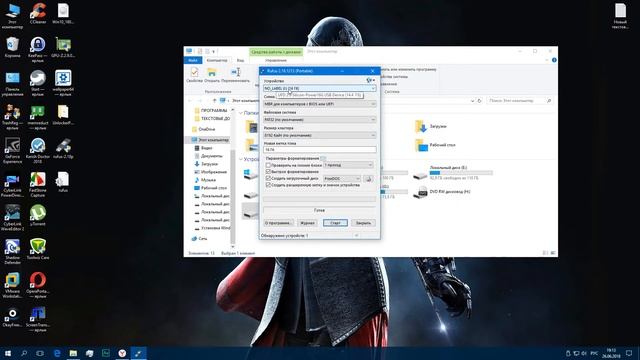The height and width of the screenshot is (360, 640).
Task: Launch Microsoft Edge from taskbar
Action: (57, 353)
